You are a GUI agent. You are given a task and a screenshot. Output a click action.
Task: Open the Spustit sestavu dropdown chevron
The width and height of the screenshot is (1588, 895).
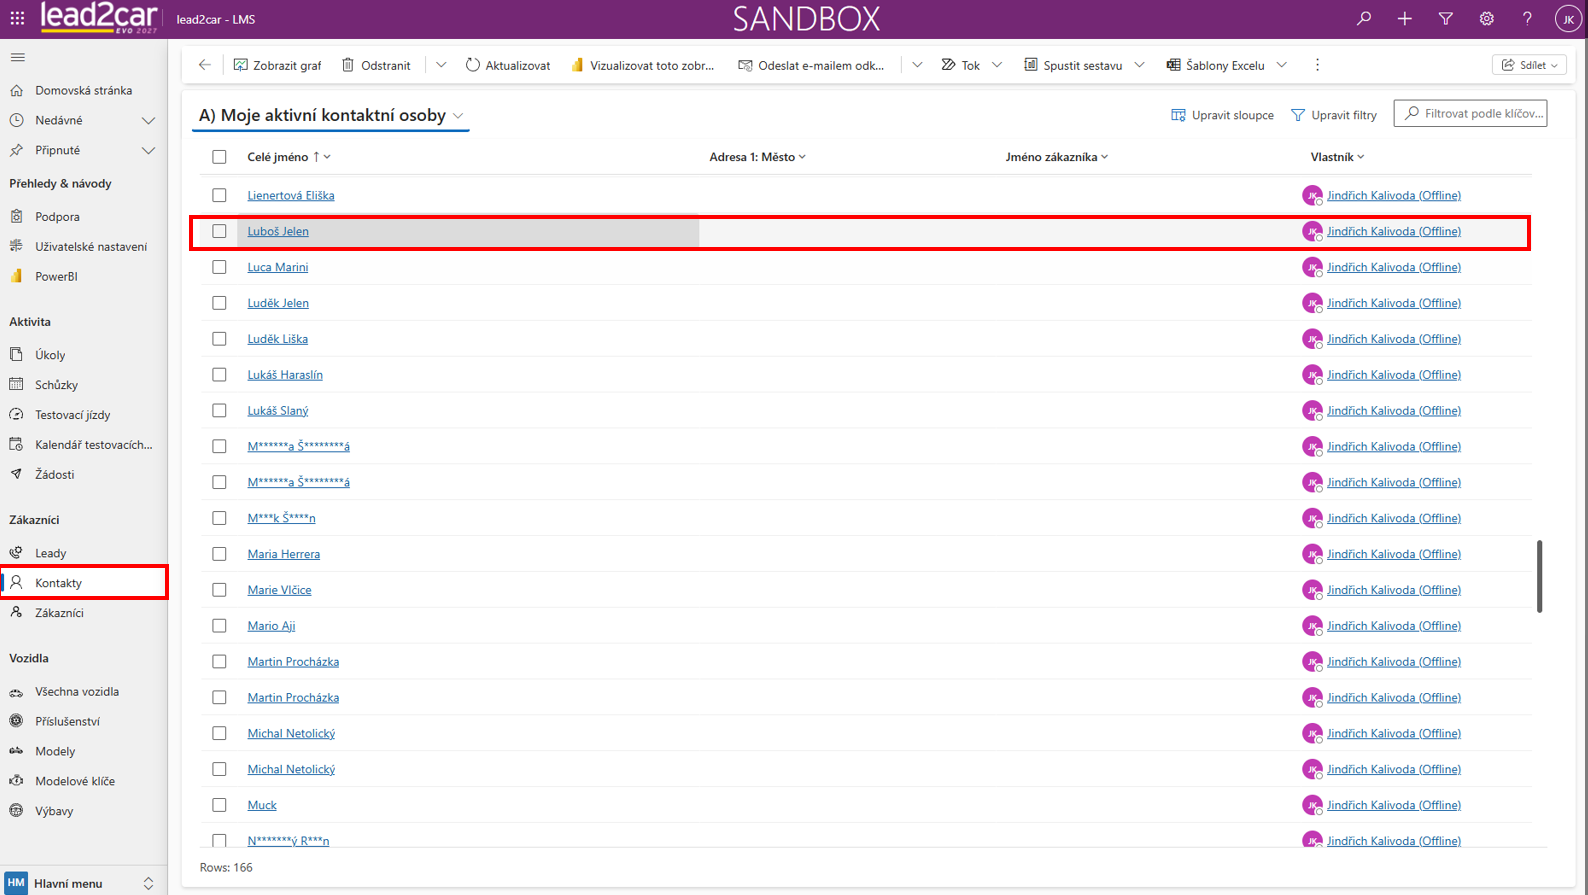pyautogui.click(x=1139, y=65)
